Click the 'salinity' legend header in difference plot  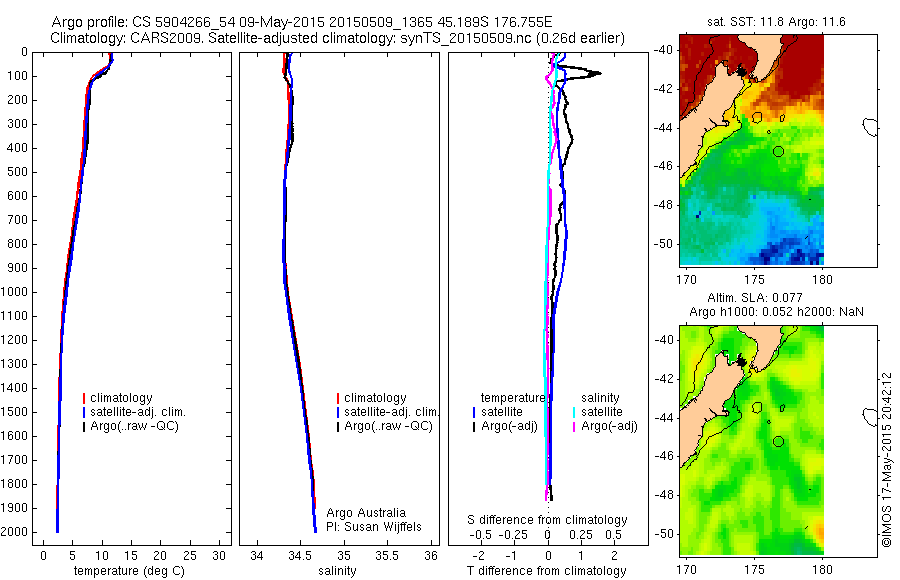tap(600, 398)
